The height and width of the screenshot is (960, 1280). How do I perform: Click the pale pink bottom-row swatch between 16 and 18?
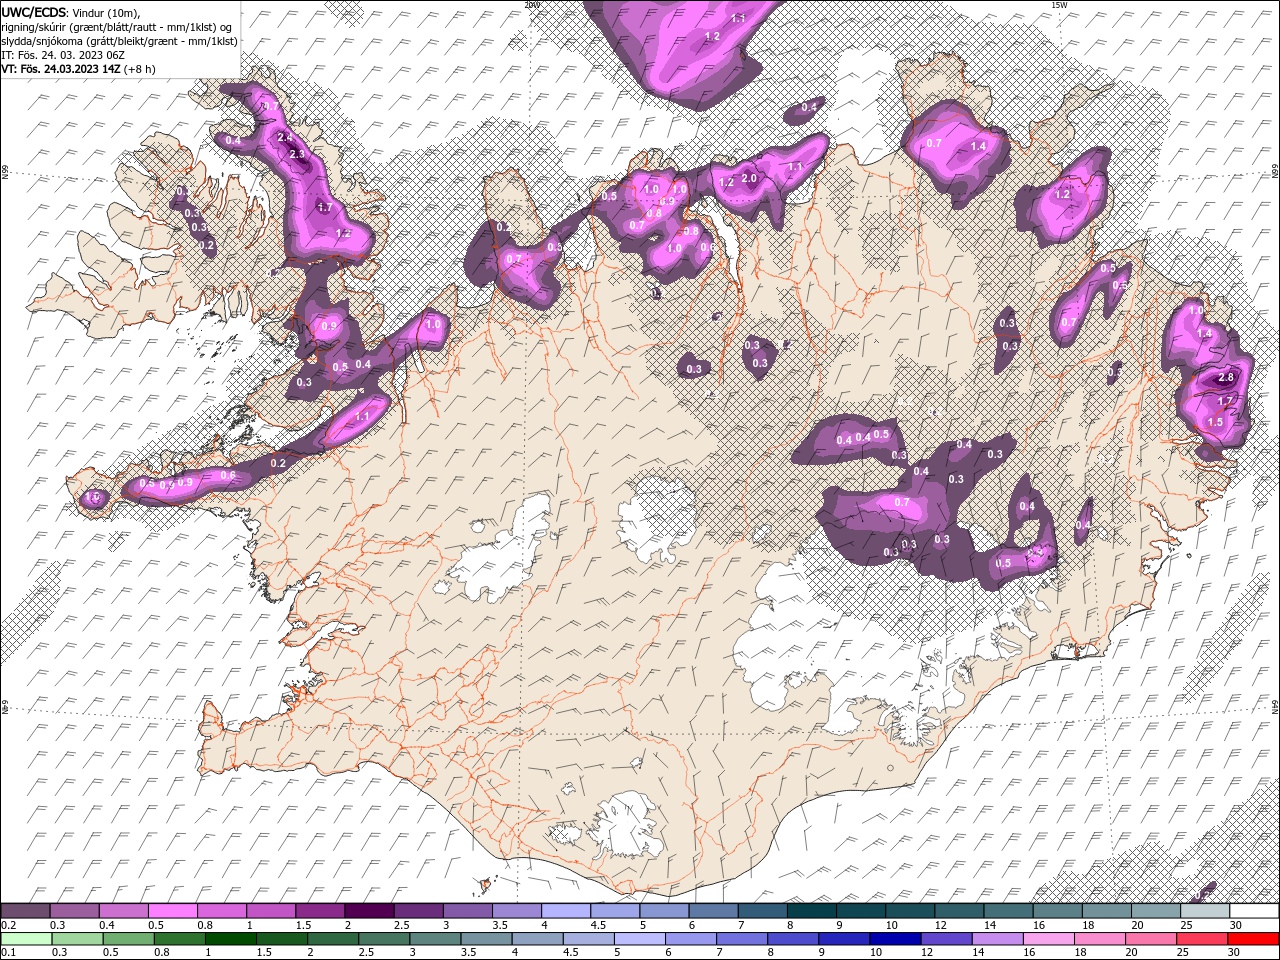[1048, 939]
